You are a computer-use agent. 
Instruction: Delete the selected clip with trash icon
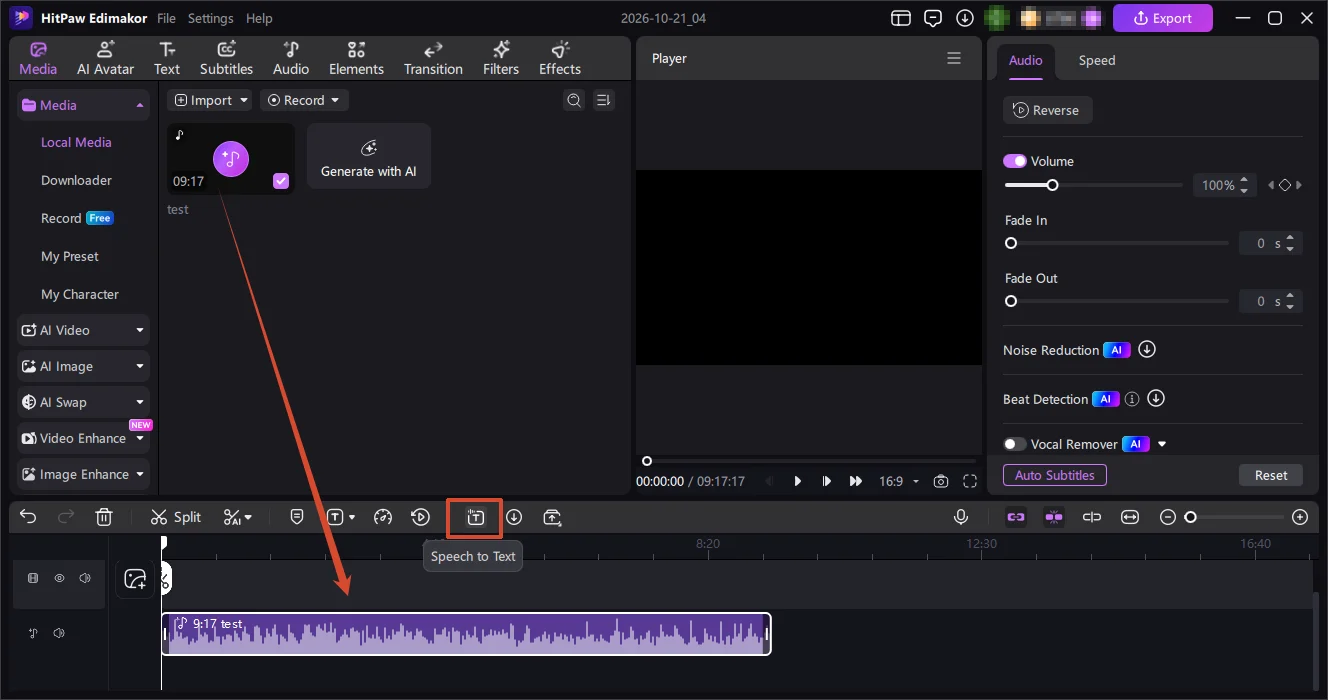(x=104, y=517)
